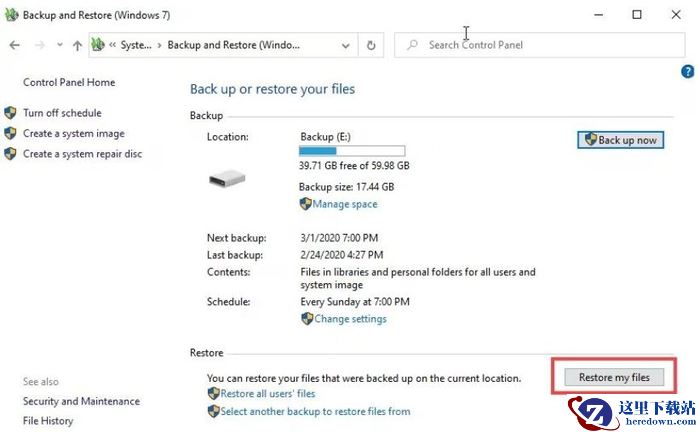Open File History link

click(x=48, y=421)
